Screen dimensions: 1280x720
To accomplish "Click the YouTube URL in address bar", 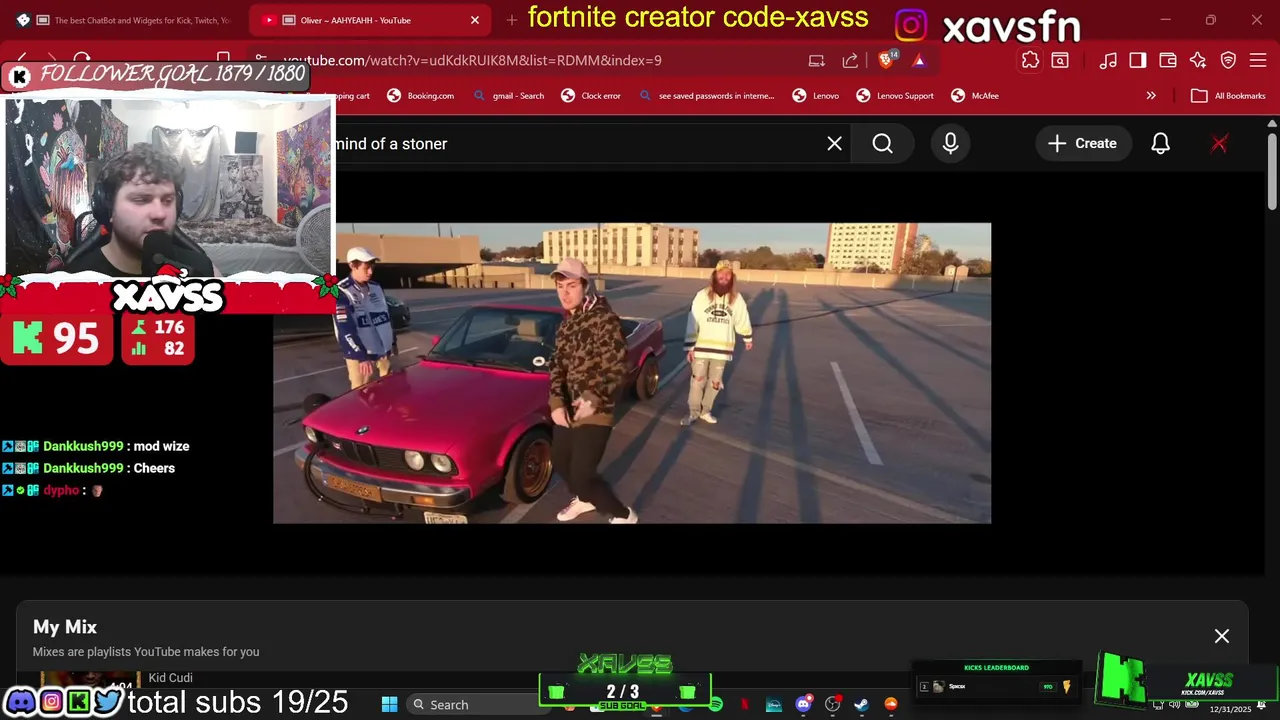I will (x=472, y=60).
